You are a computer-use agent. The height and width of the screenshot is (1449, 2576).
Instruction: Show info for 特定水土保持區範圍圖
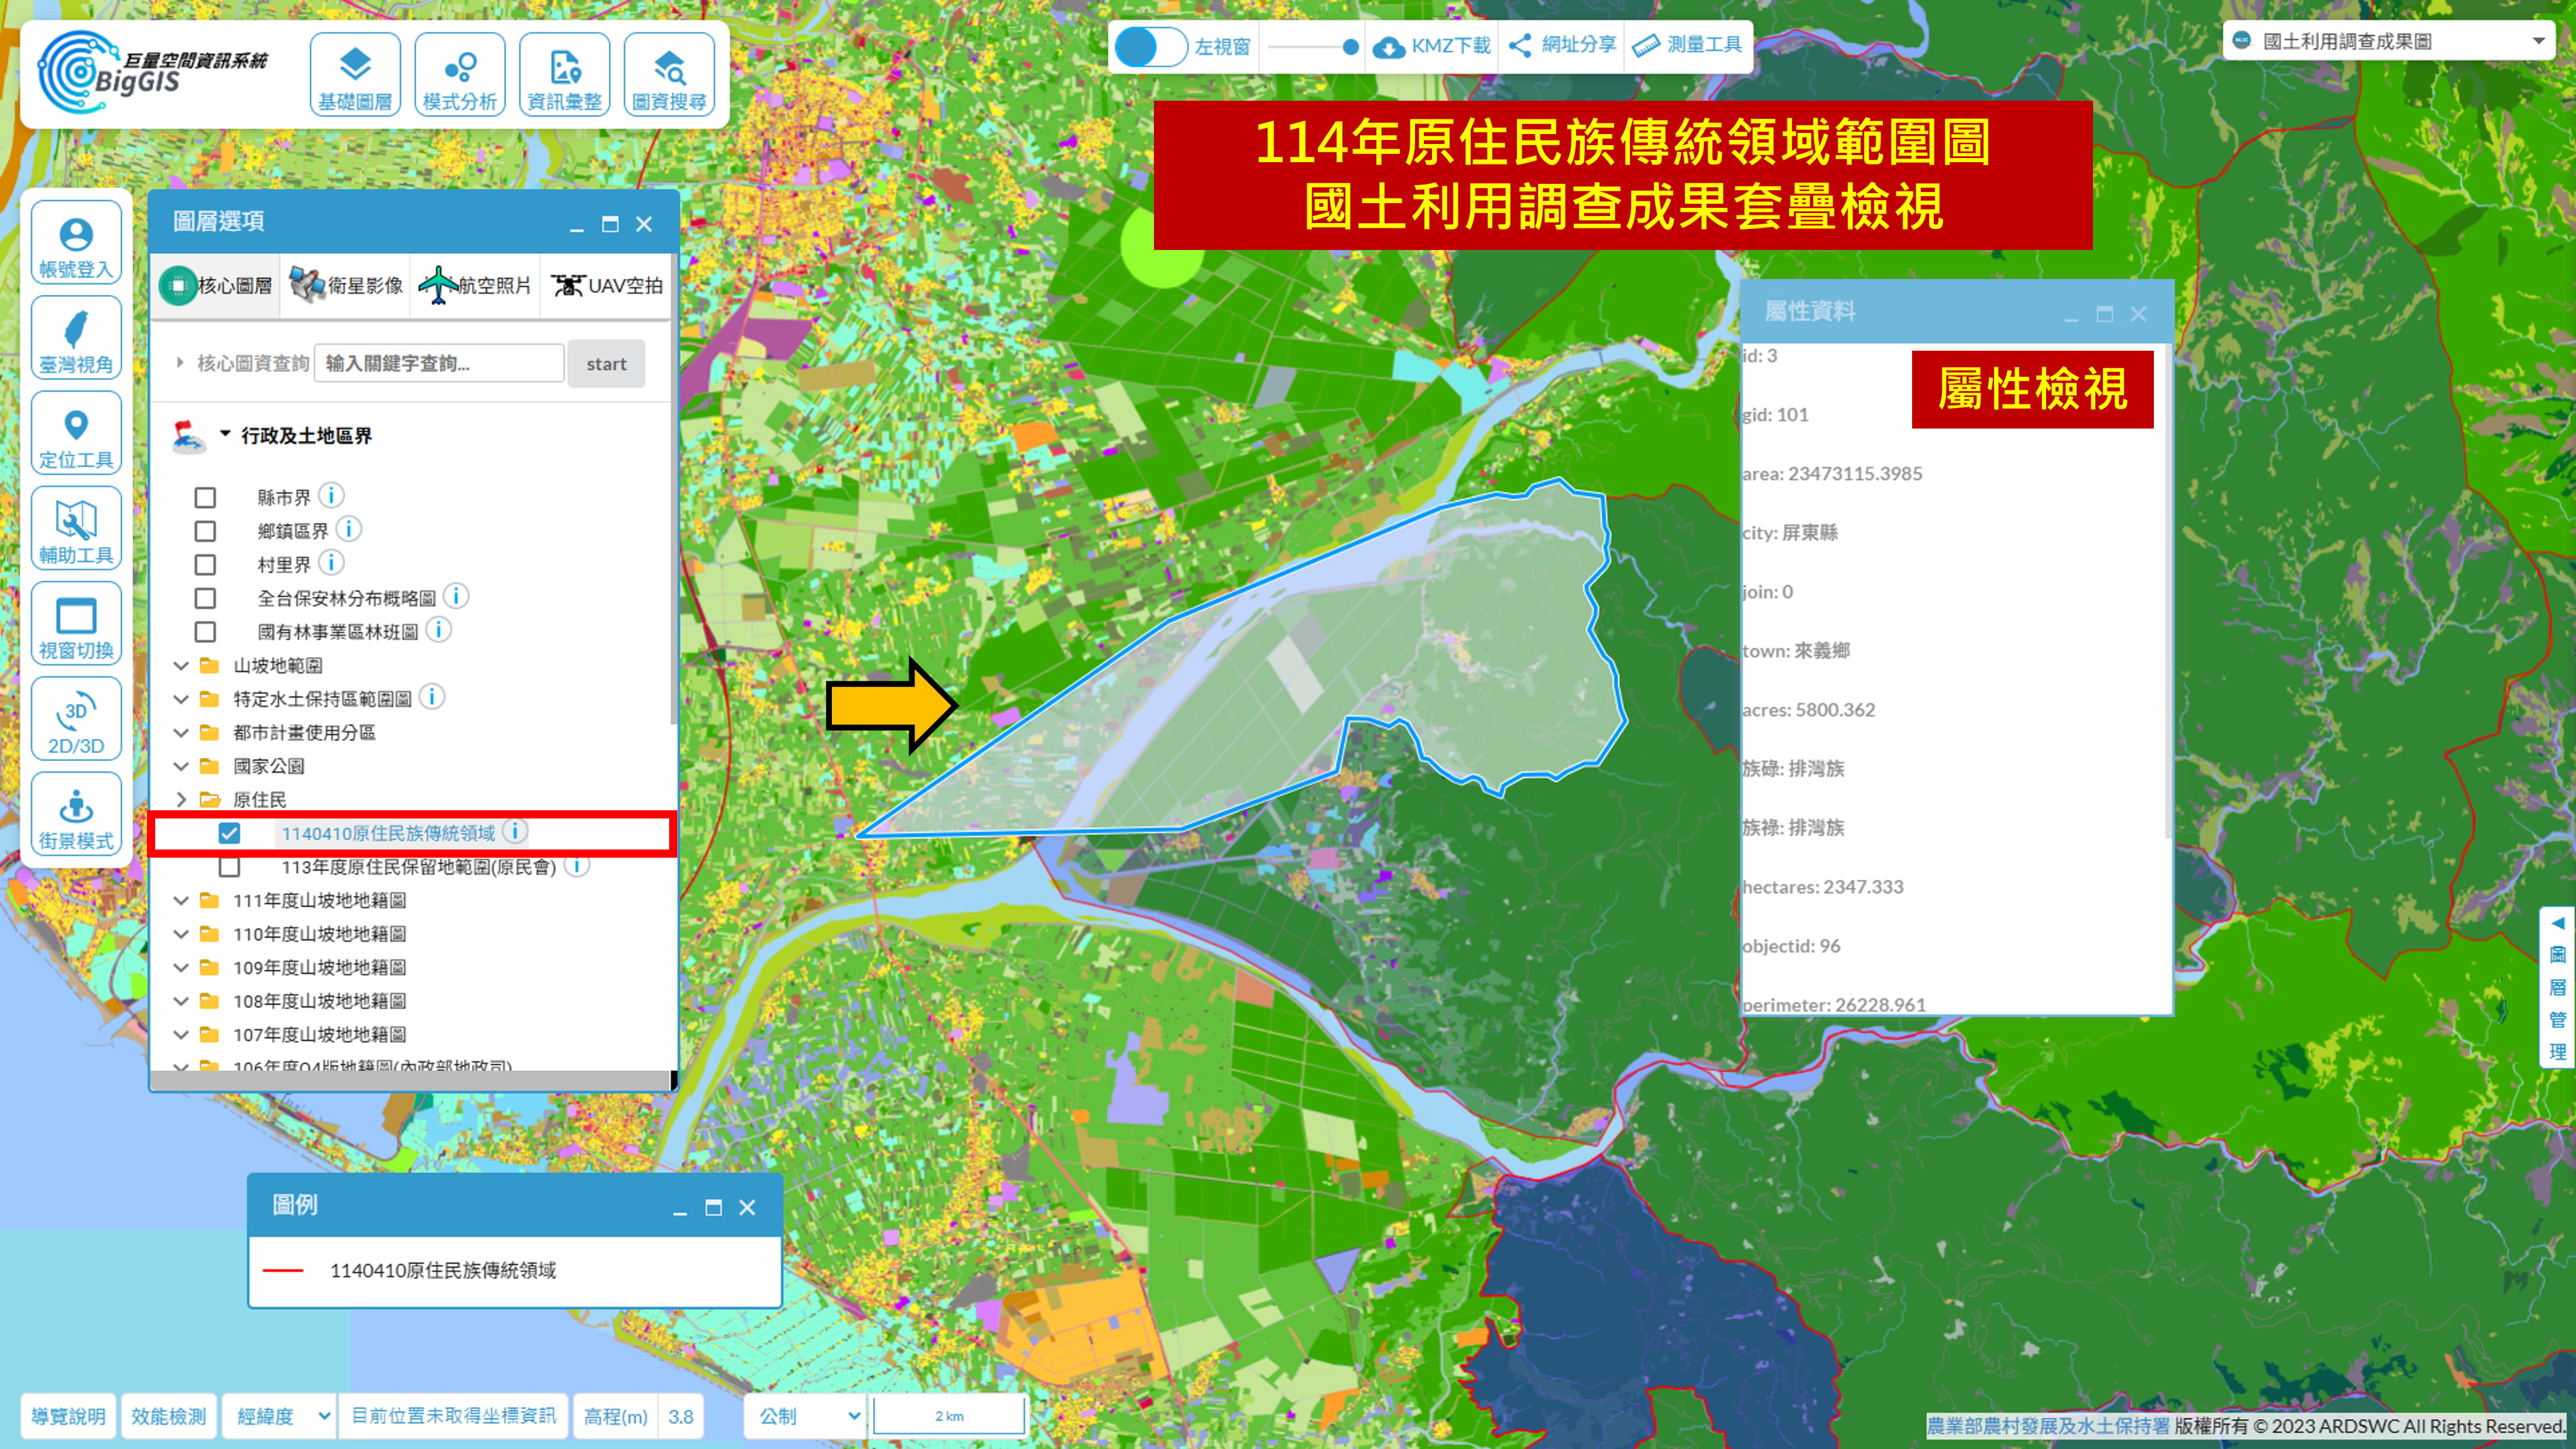(432, 696)
